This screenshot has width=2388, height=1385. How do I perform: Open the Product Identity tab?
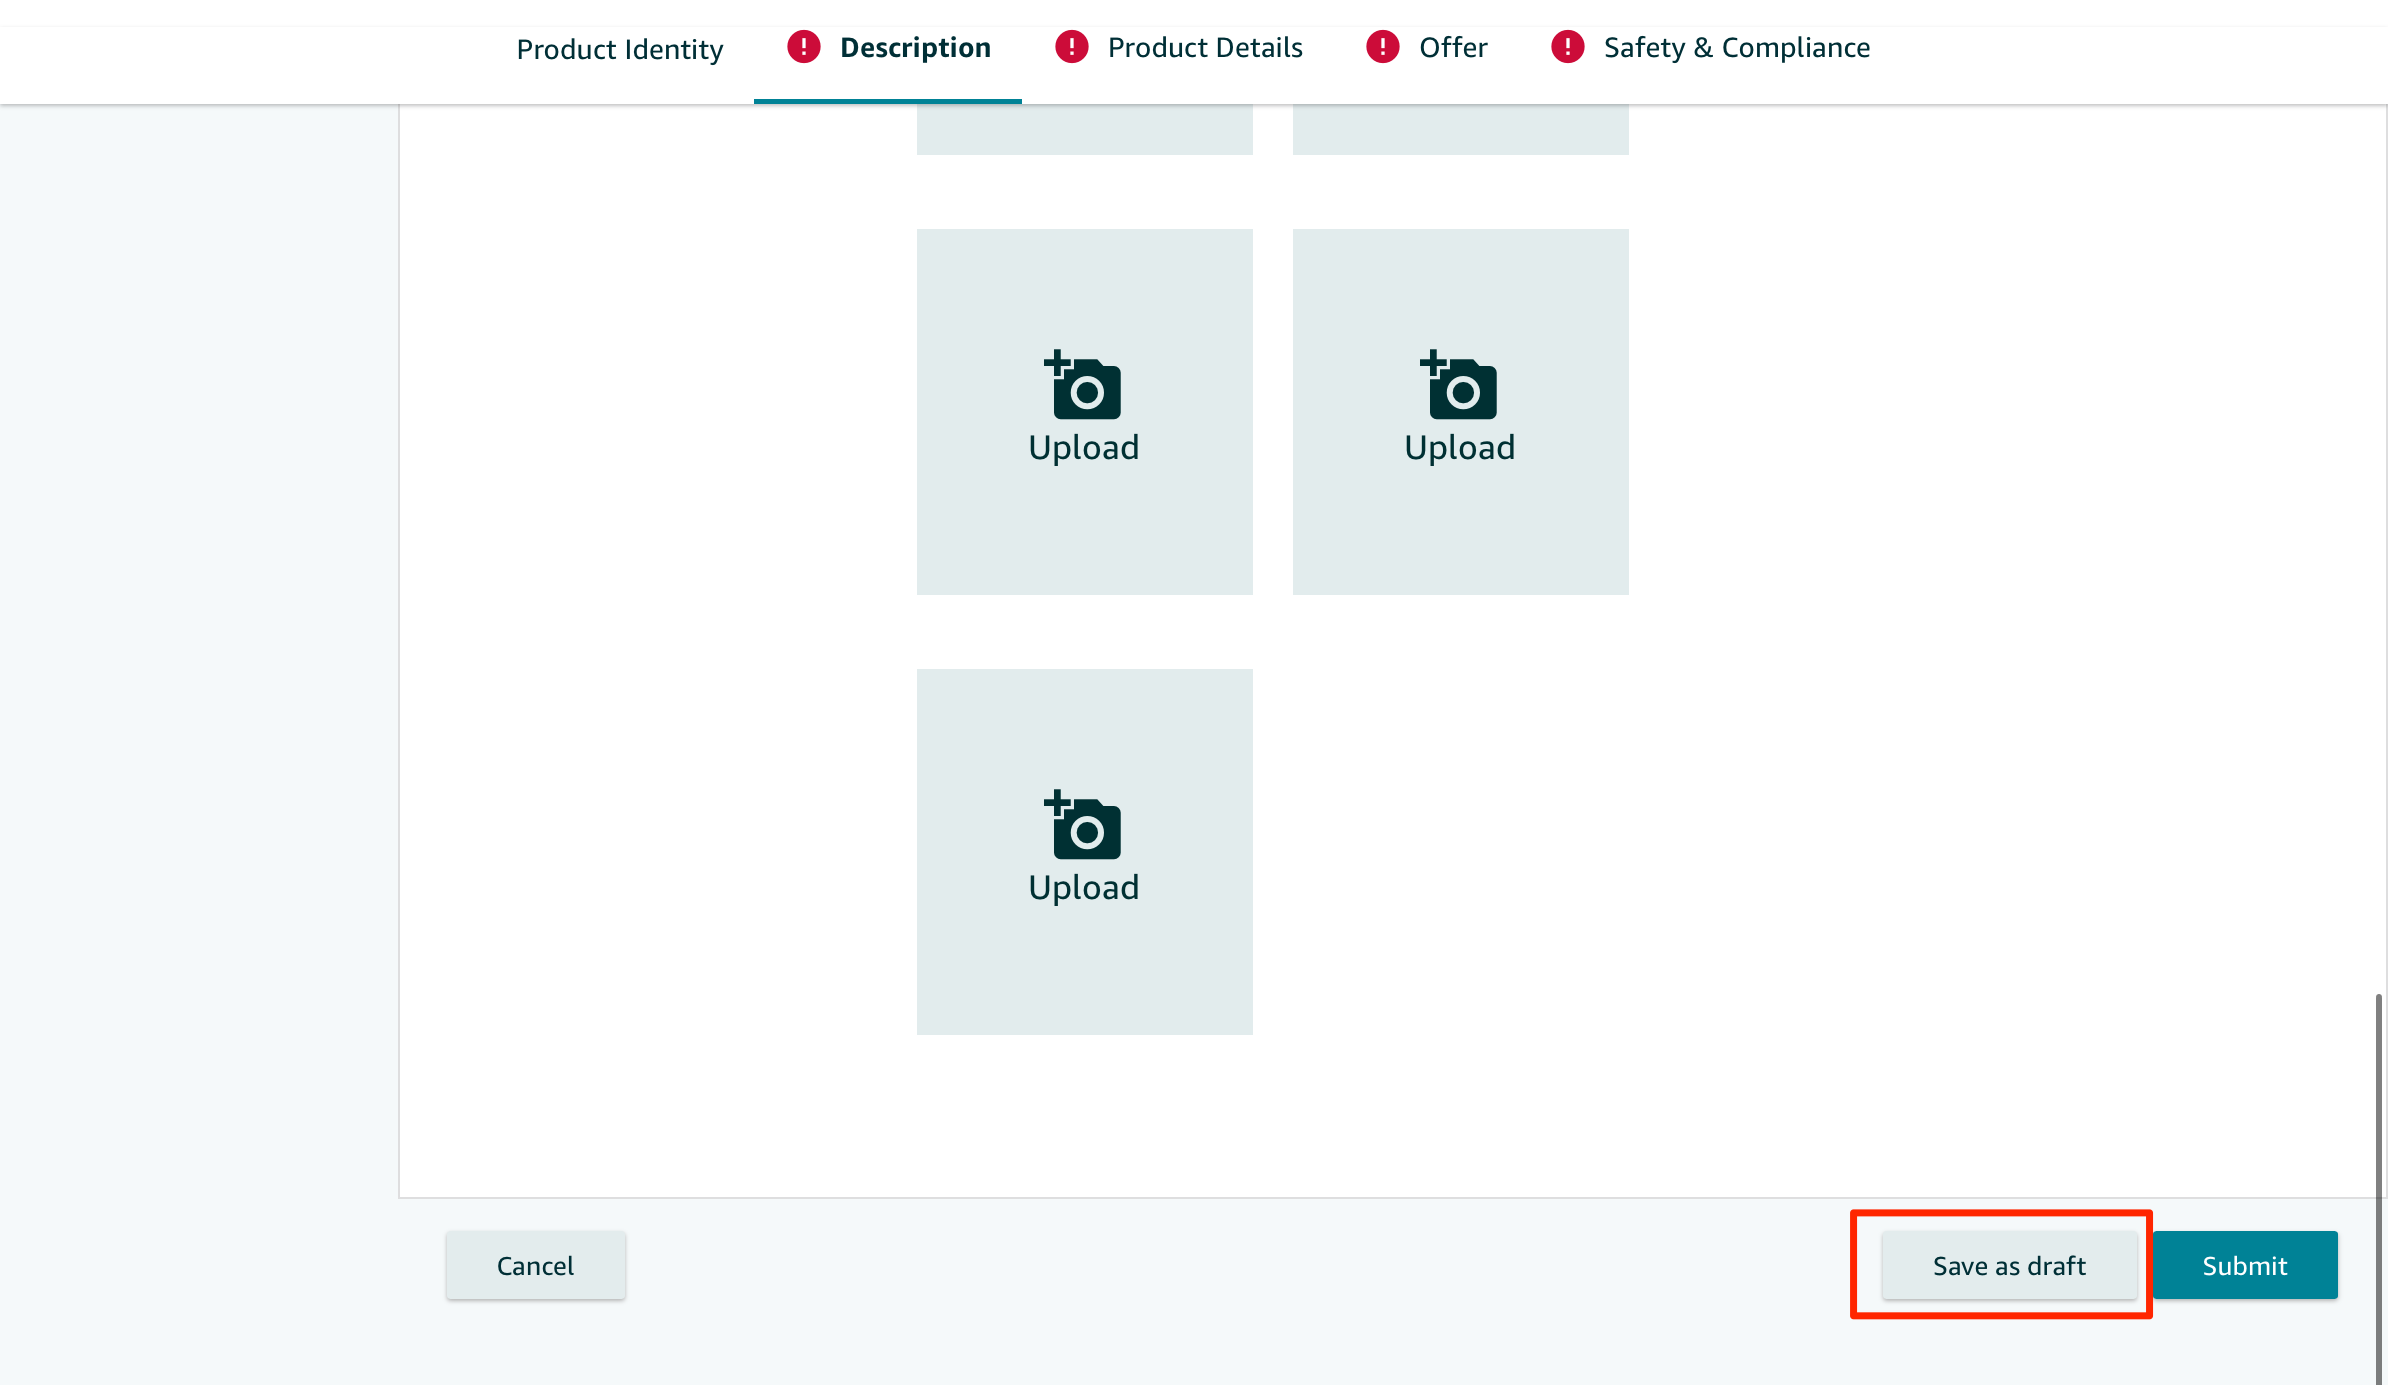coord(619,49)
